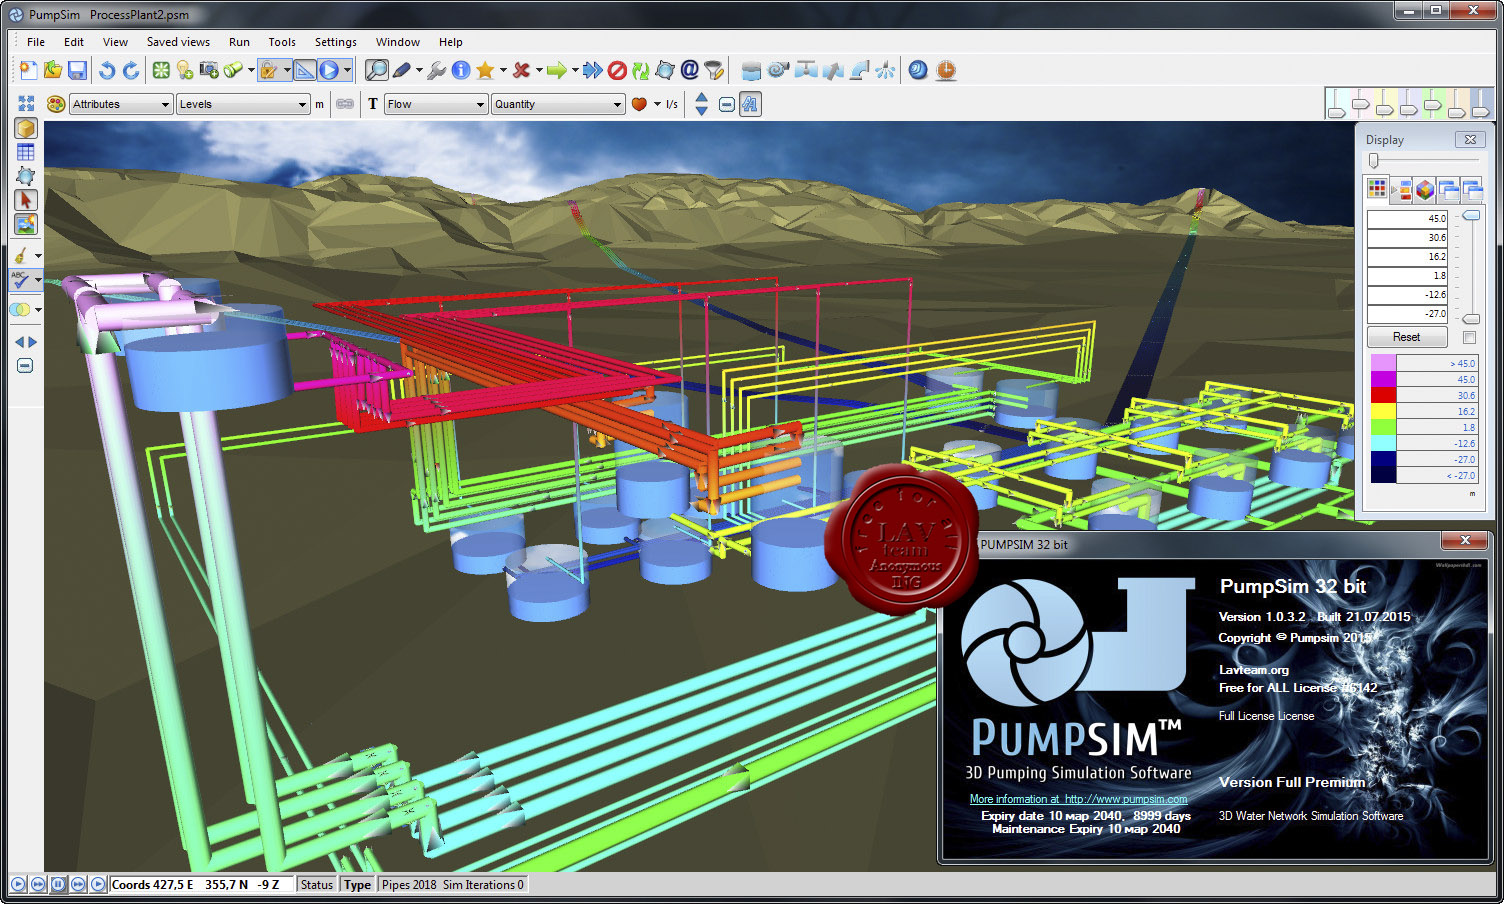The width and height of the screenshot is (1504, 904).
Task: Expand the dropdown arrow beside the green arrow
Action: [575, 70]
